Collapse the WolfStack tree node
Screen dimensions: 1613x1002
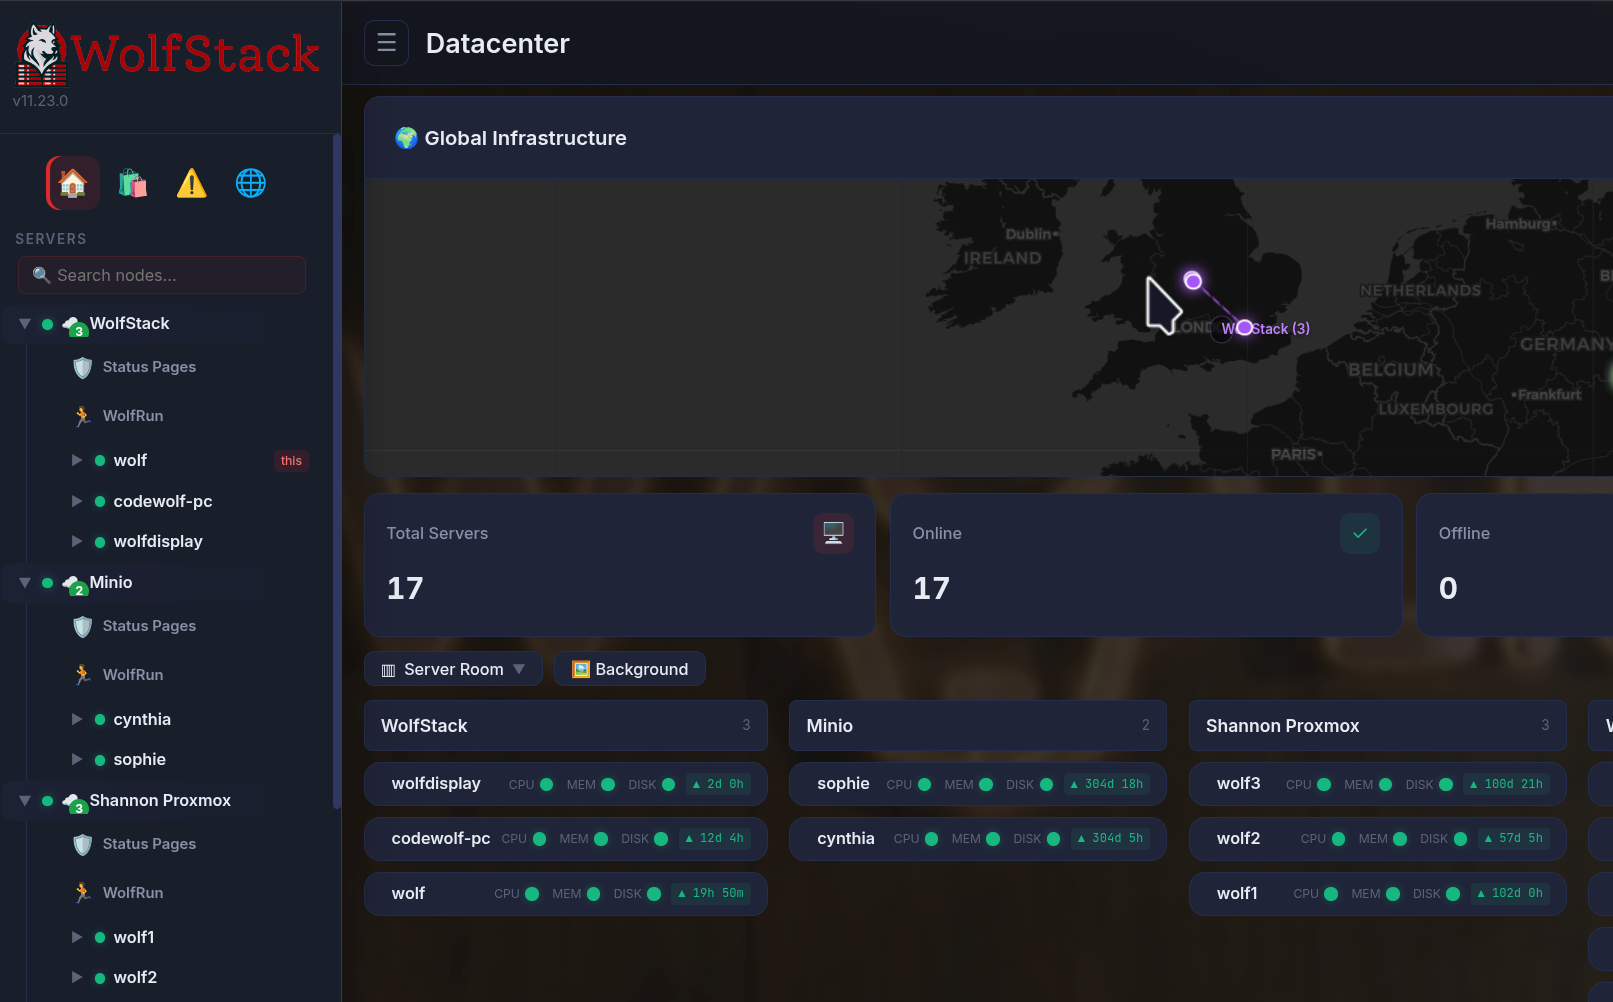coord(24,323)
